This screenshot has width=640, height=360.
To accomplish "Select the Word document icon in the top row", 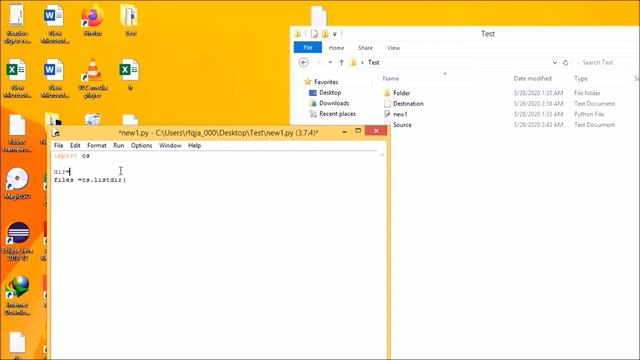I will (x=54, y=24).
